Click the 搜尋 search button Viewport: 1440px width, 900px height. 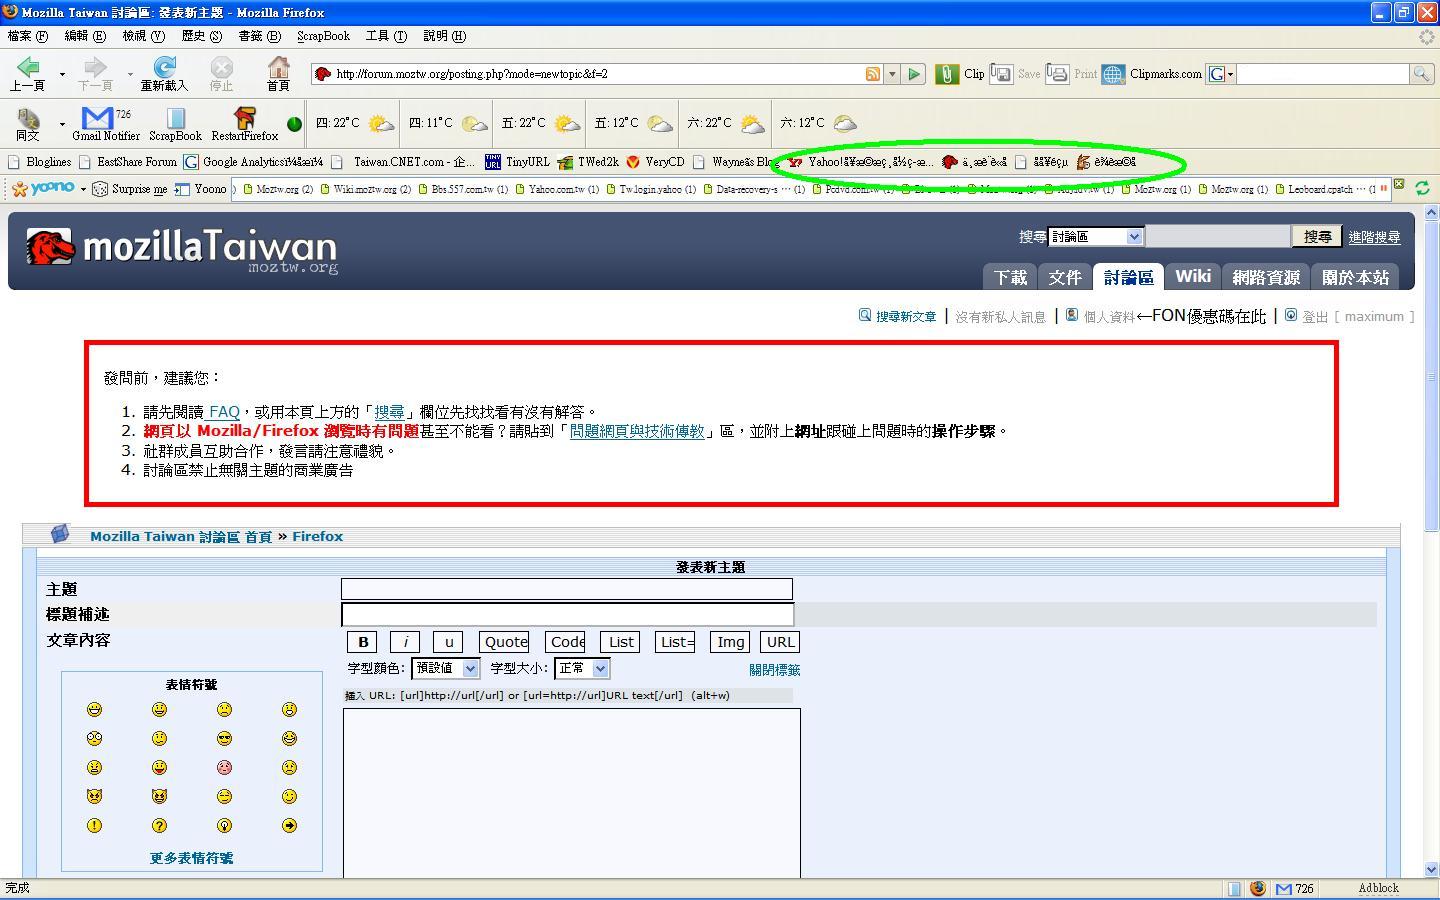[x=1317, y=237]
